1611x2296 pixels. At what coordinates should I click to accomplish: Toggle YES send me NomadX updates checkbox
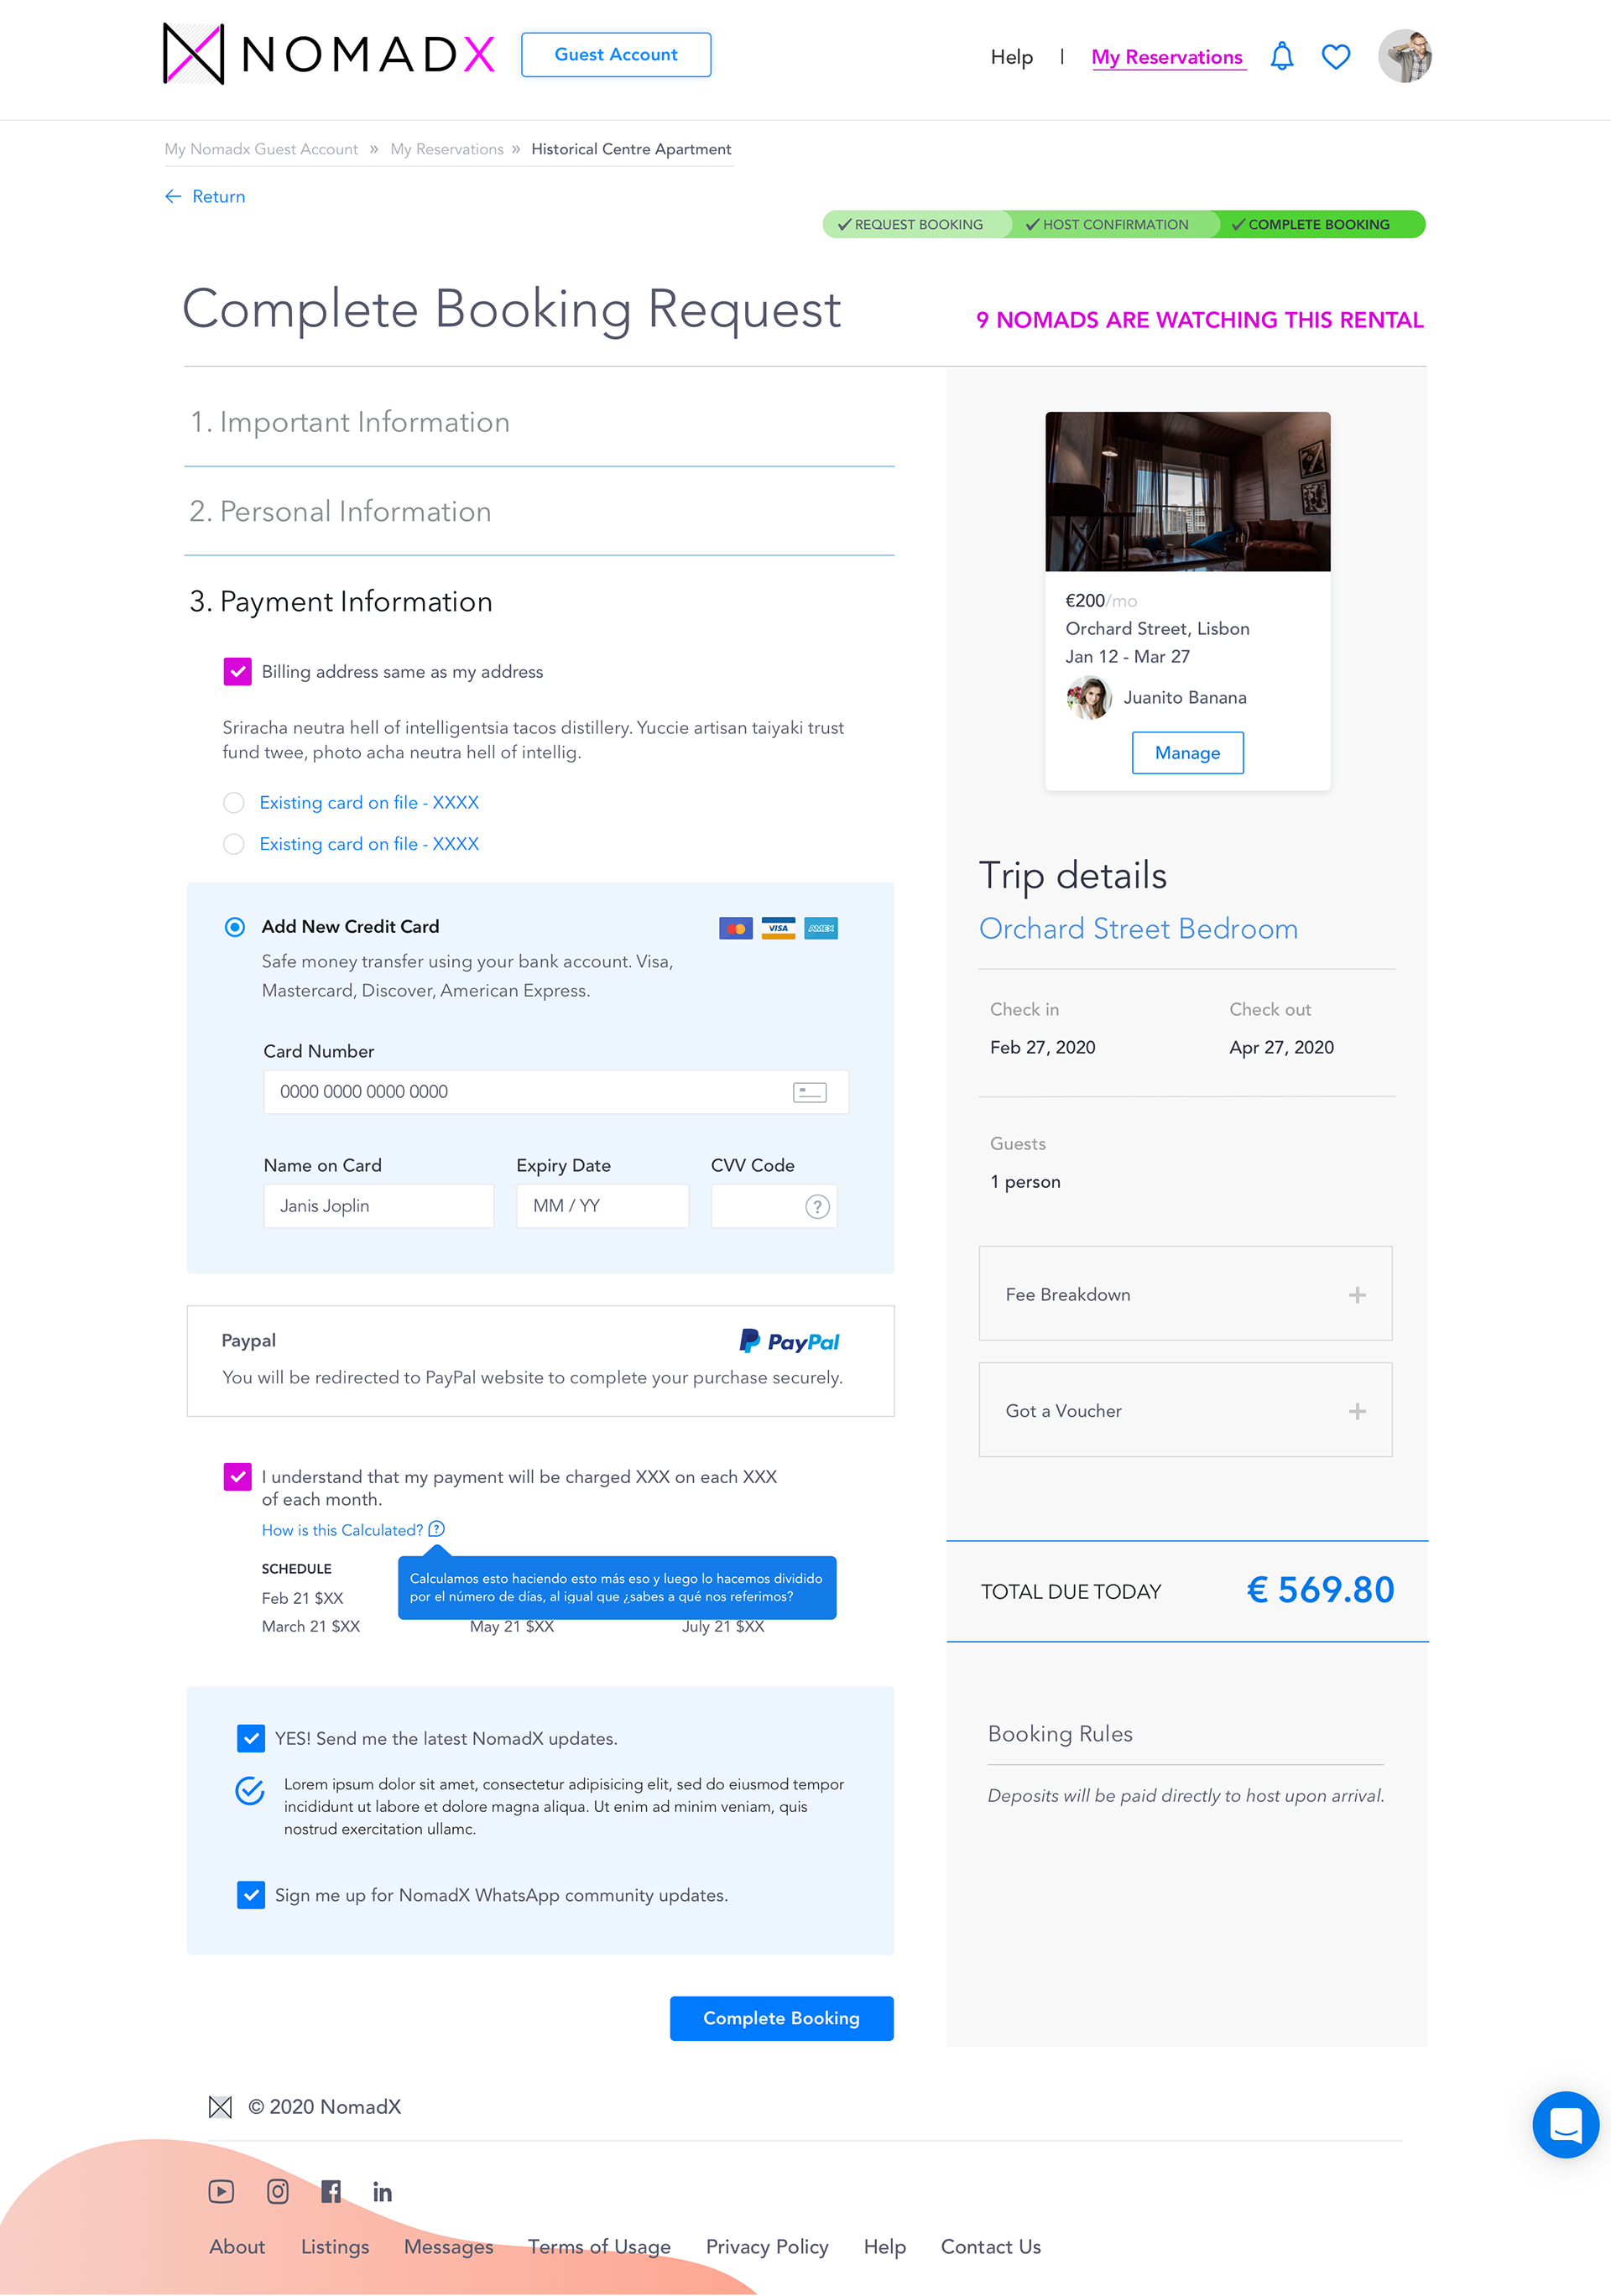[x=251, y=1738]
